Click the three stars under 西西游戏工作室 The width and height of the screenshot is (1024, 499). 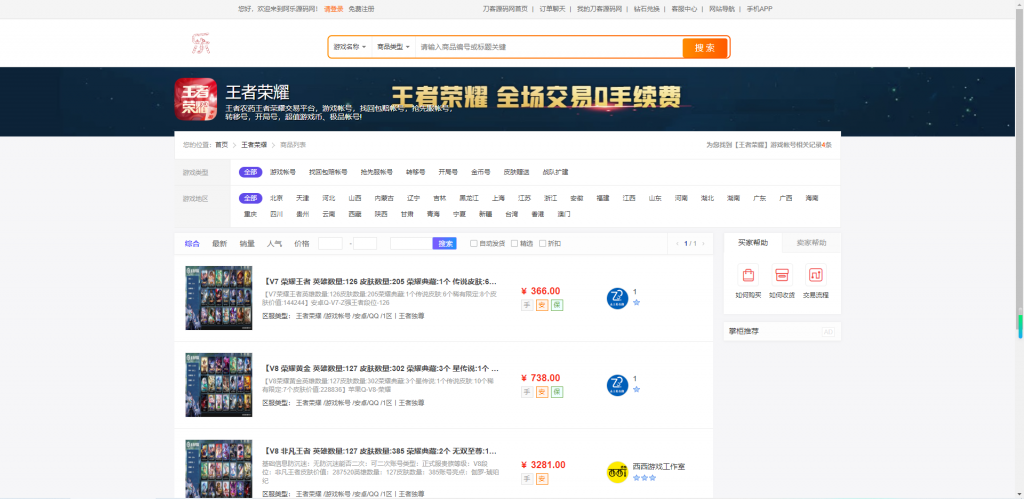coord(644,477)
